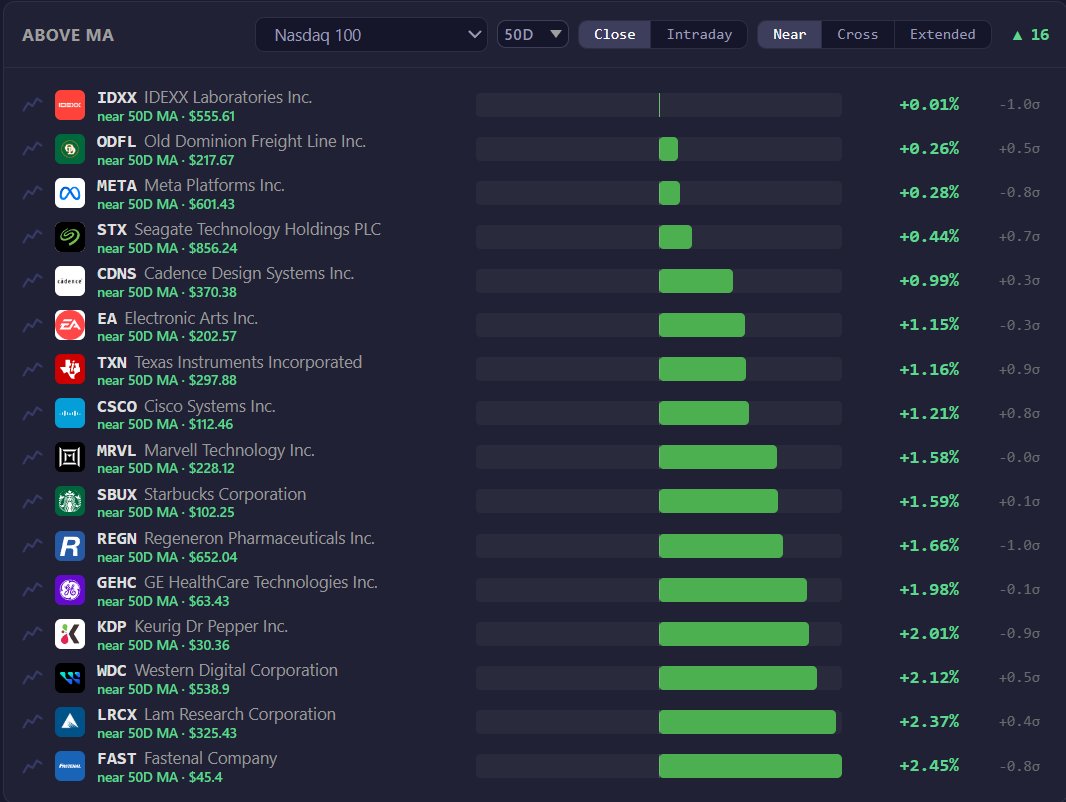Click the Starbucks logo icon
The image size is (1066, 802).
70,502
